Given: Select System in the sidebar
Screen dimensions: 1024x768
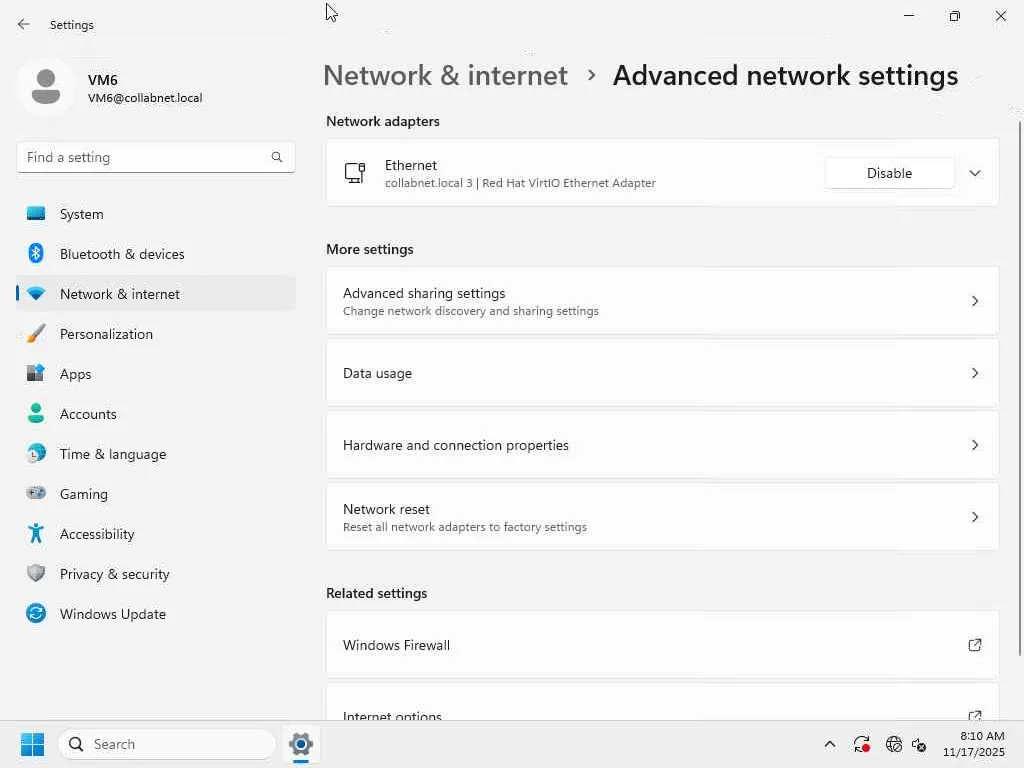Looking at the screenshot, I should coord(82,214).
